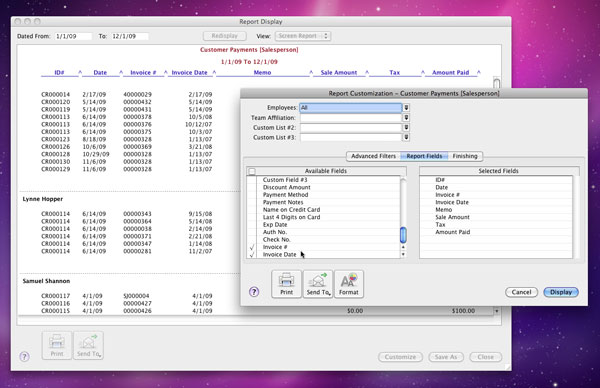Select Memo in Selected Fields list
600x388 pixels.
tap(496, 210)
